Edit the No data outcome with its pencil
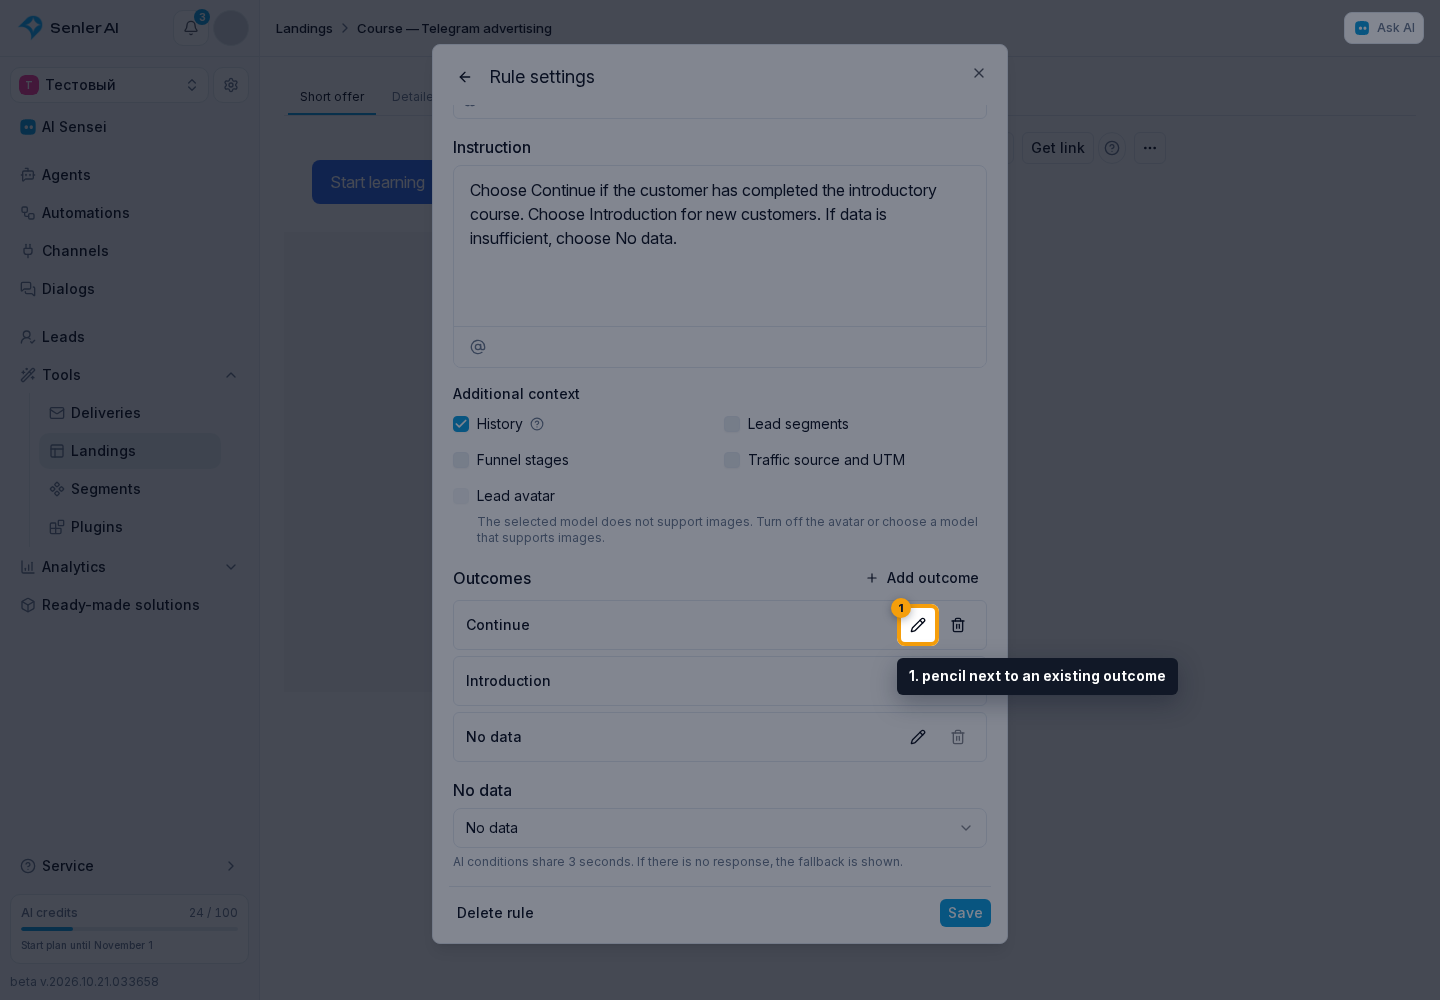This screenshot has width=1440, height=1000. pyautogui.click(x=918, y=737)
